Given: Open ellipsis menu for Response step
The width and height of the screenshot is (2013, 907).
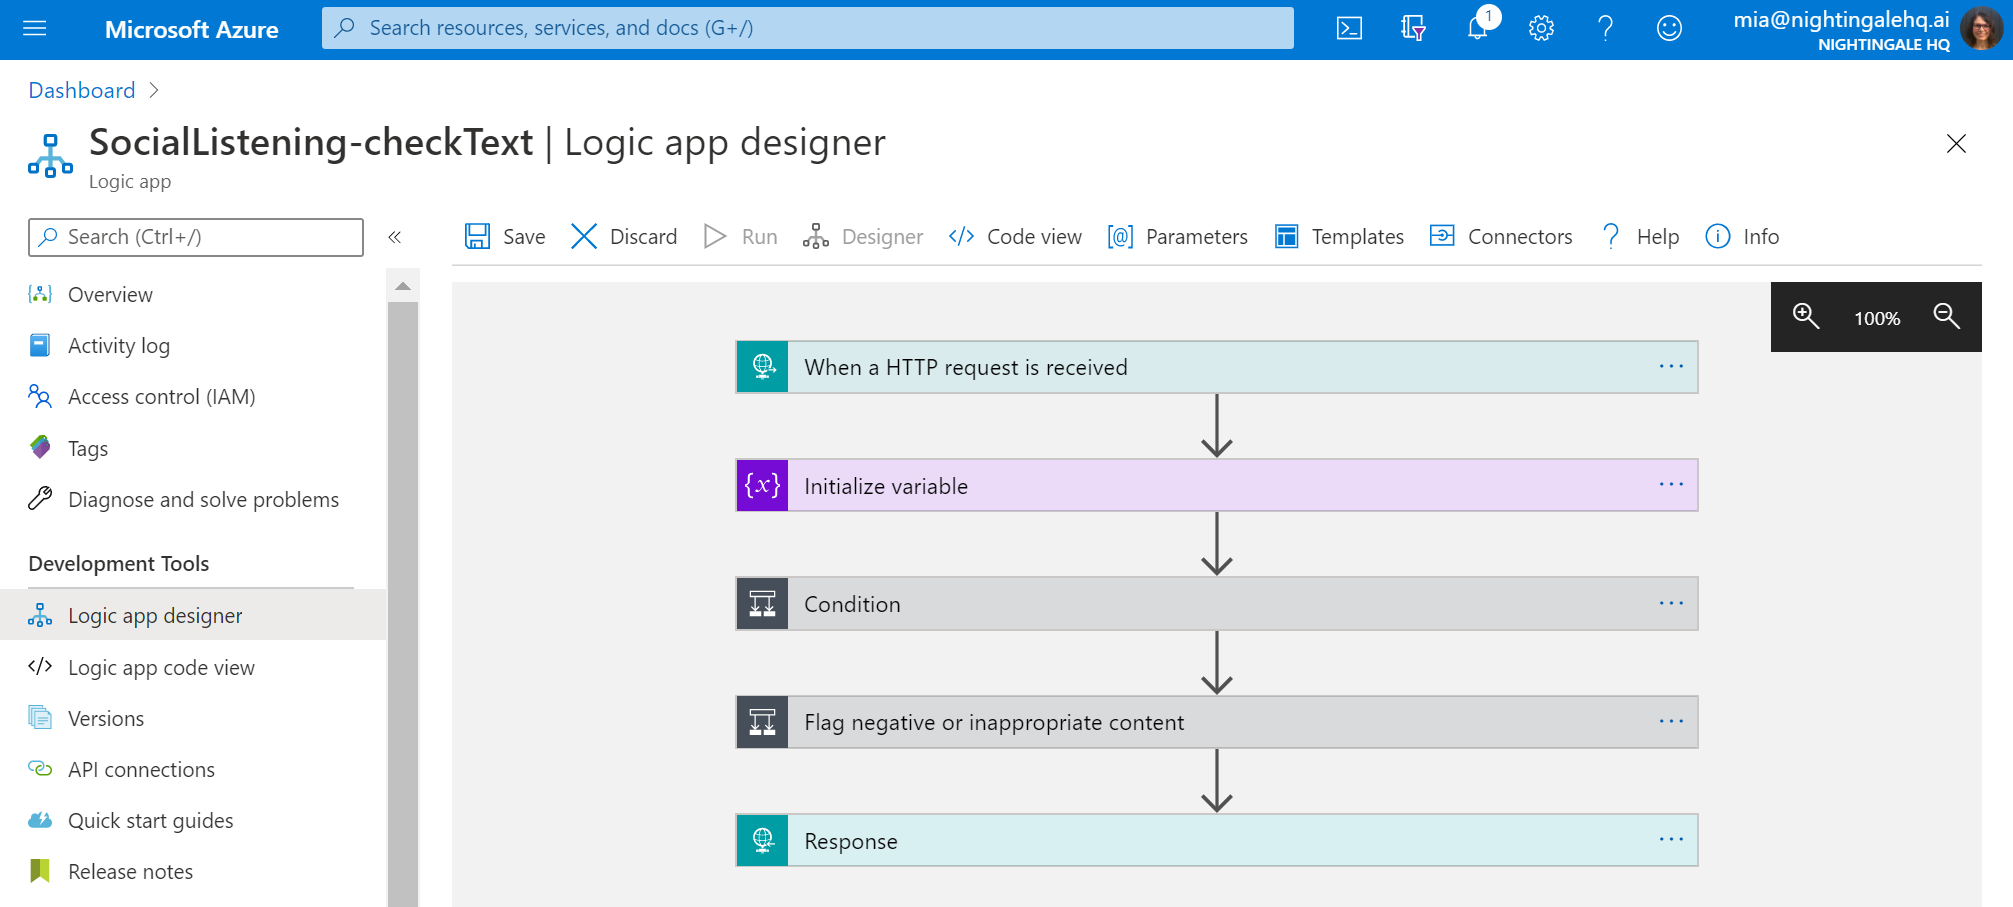Looking at the screenshot, I should coord(1671,839).
